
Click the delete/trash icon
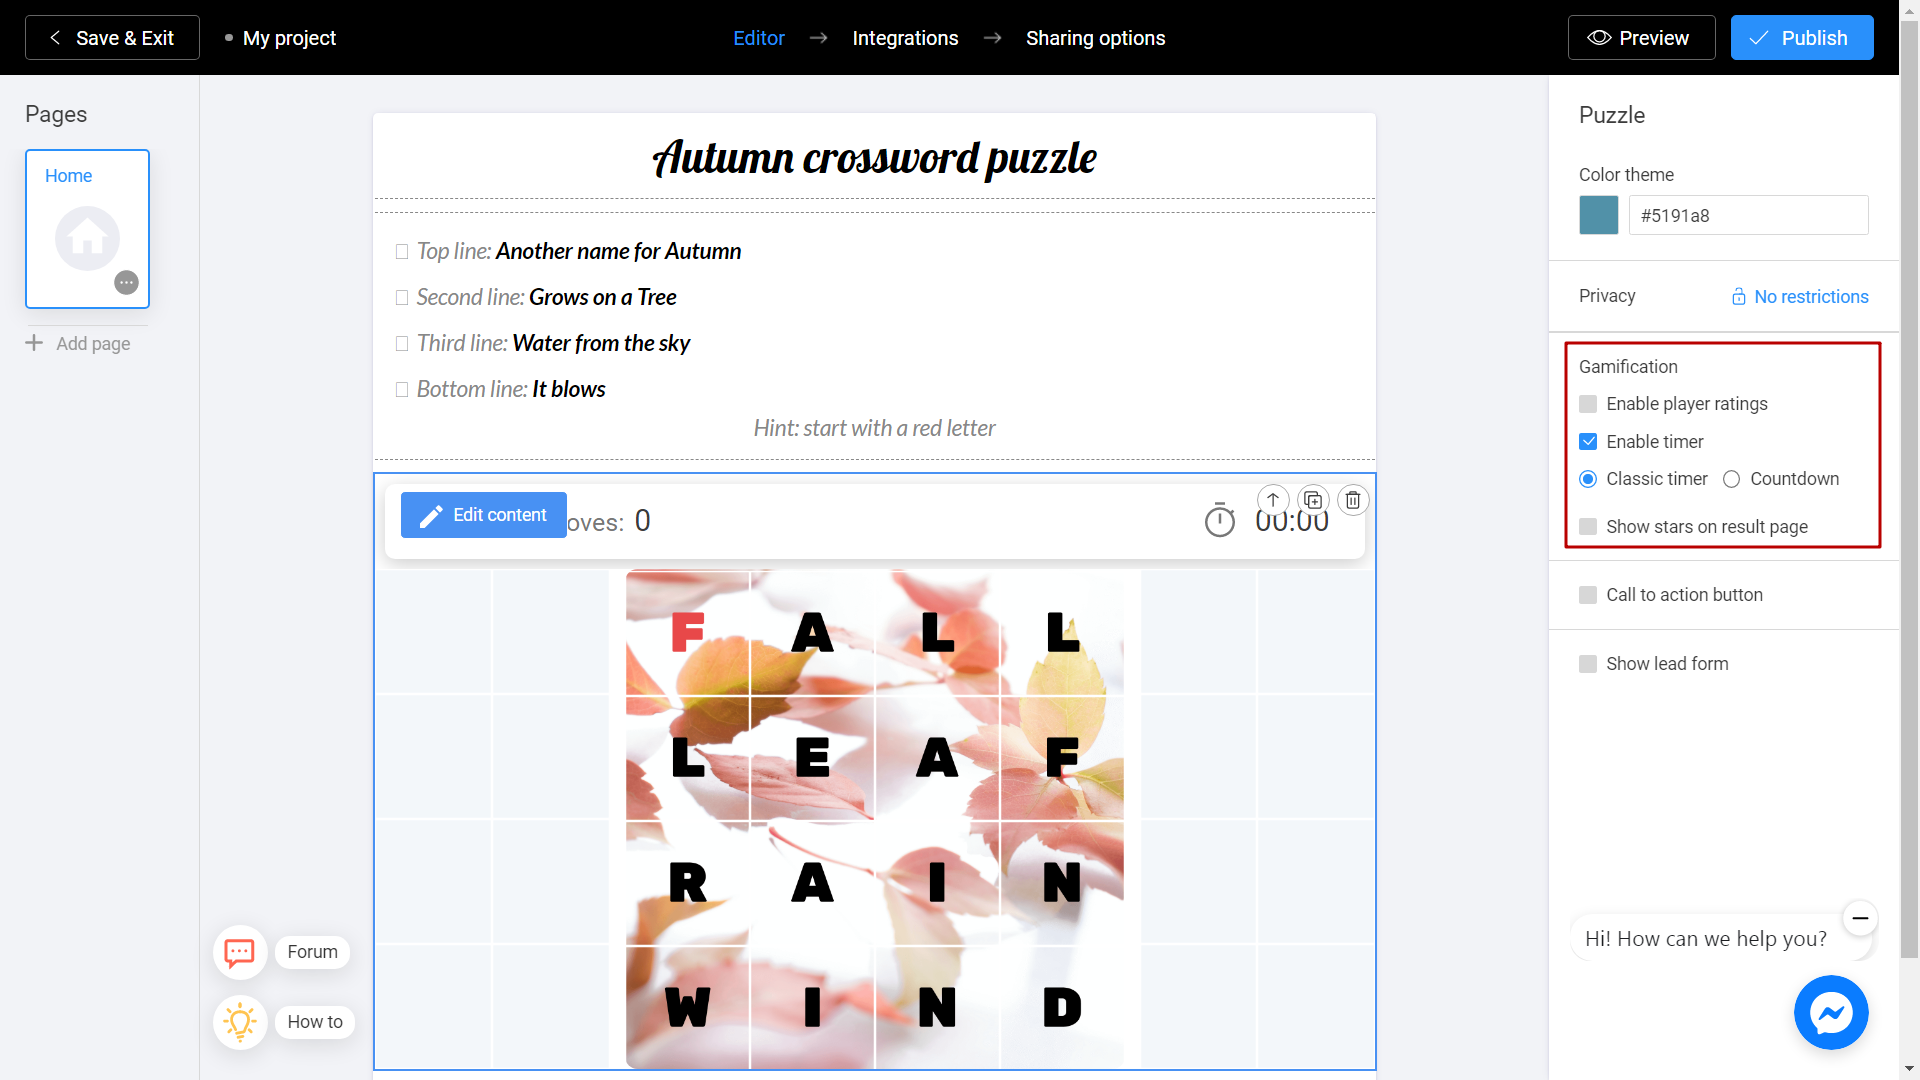[1353, 500]
